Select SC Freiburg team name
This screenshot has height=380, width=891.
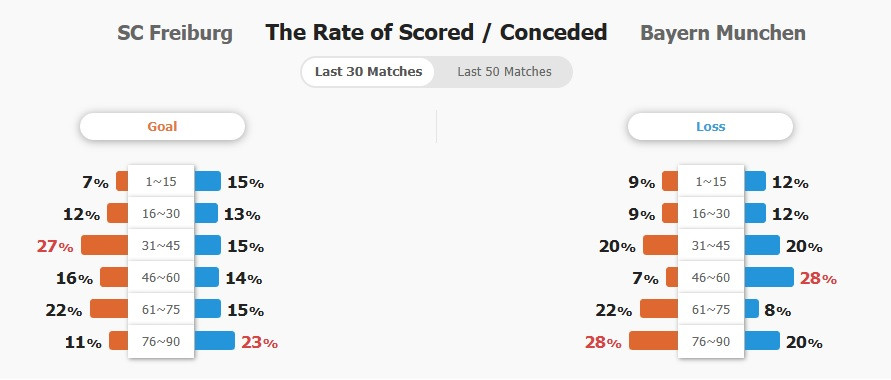click(175, 33)
